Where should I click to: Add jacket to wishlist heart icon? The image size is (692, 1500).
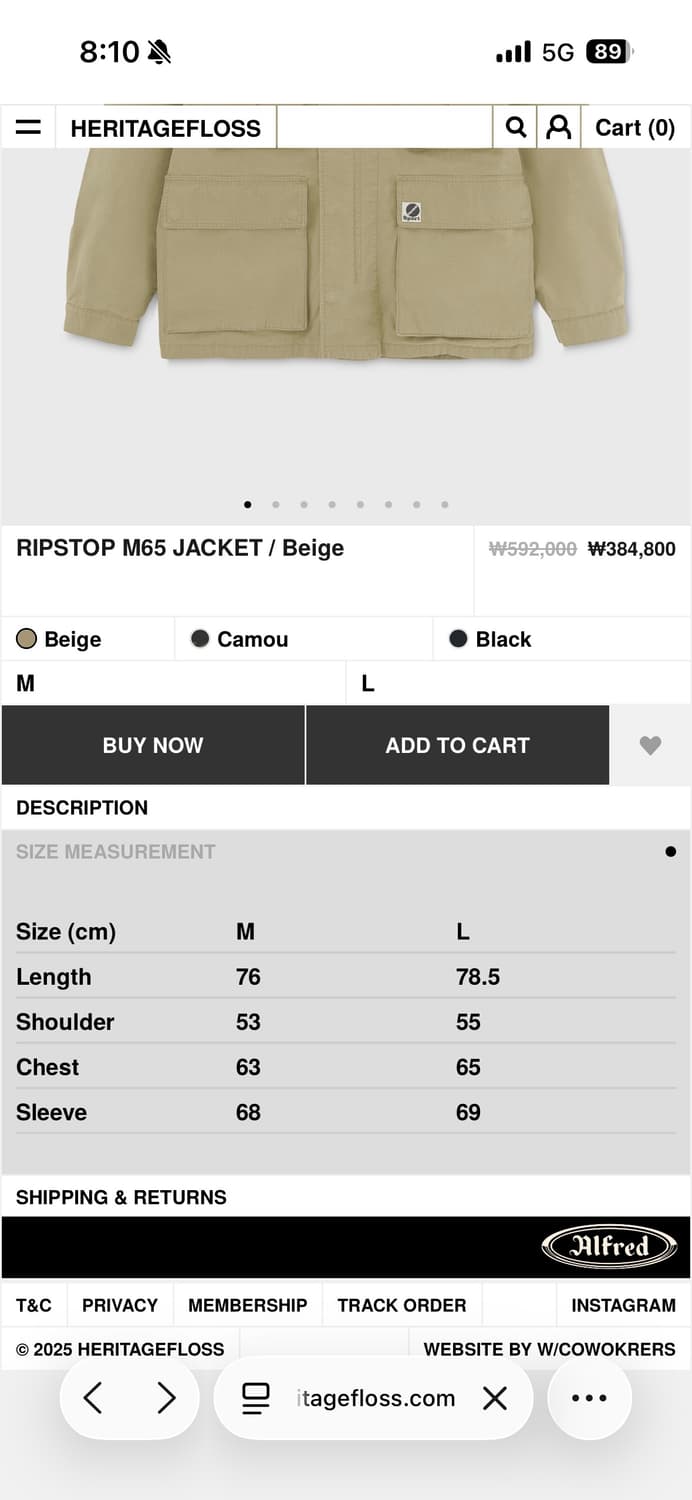click(650, 745)
